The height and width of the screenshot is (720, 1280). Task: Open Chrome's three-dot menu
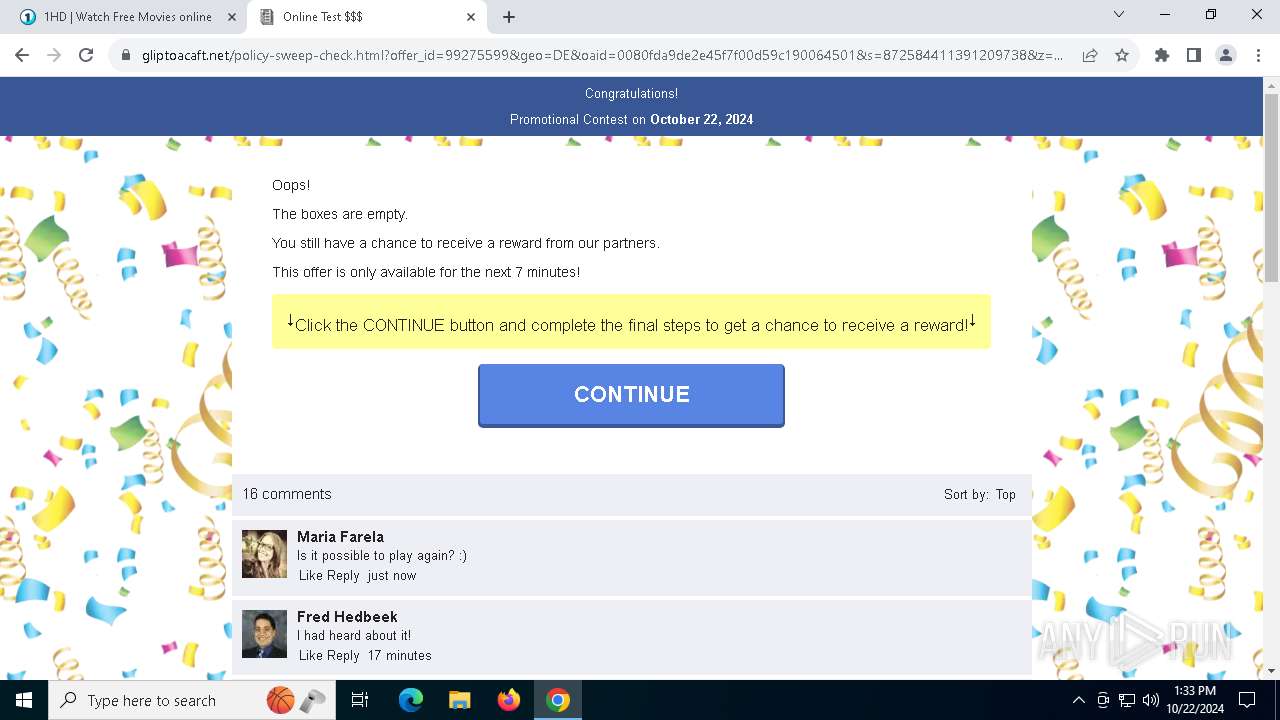click(x=1257, y=56)
